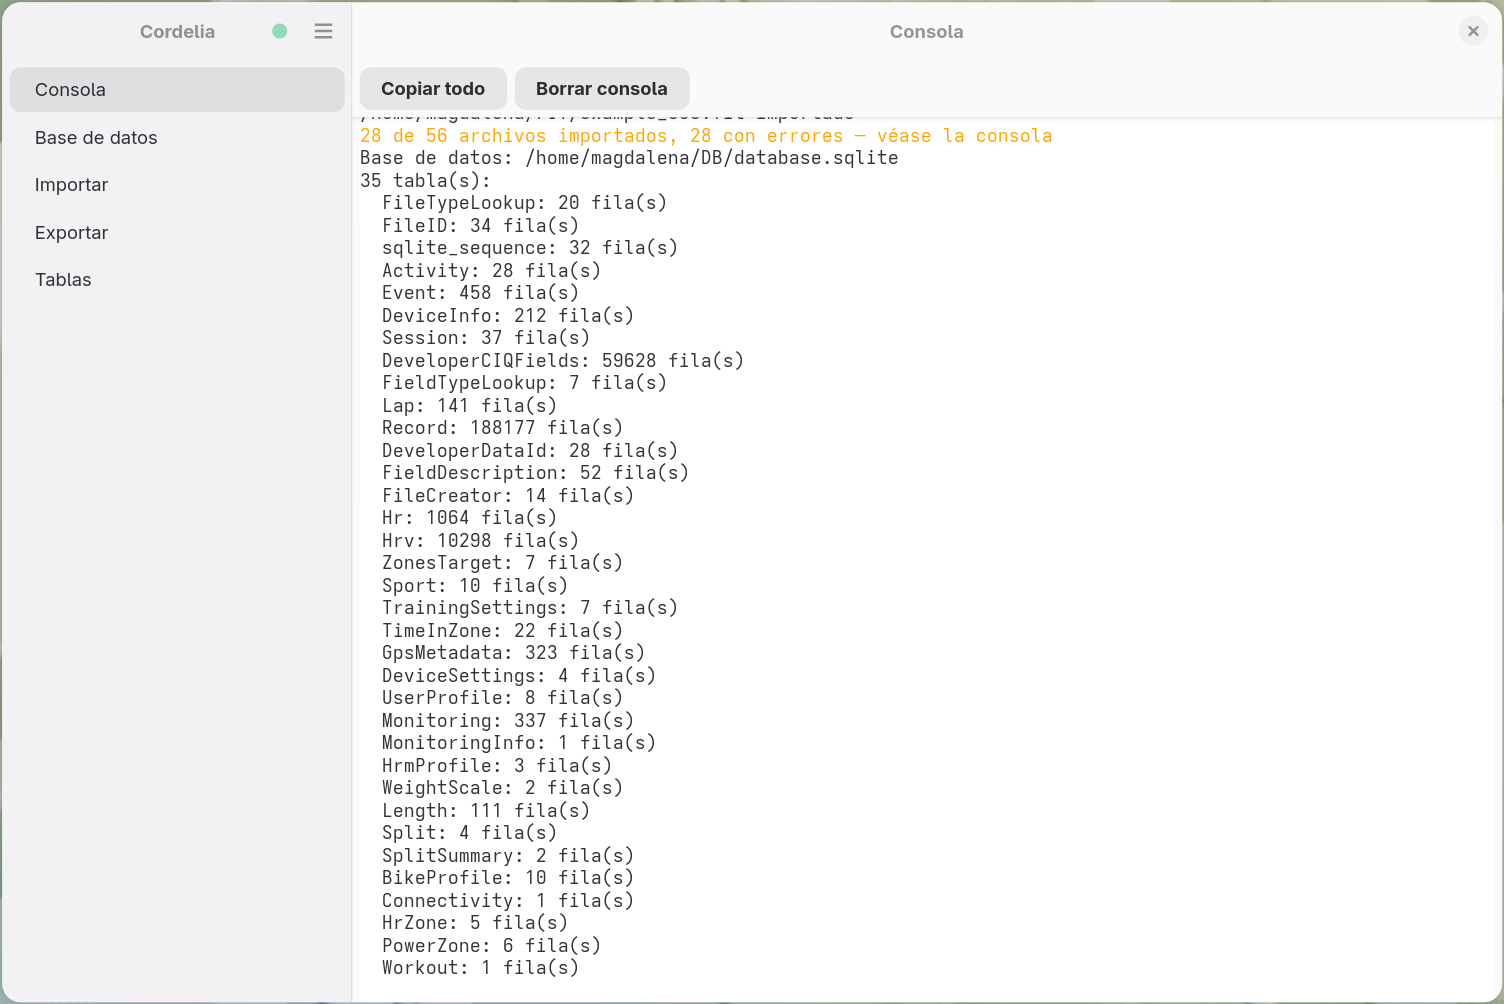Click the Activity: 28 fila(s) line
The image size is (1504, 1004).
coord(491,271)
